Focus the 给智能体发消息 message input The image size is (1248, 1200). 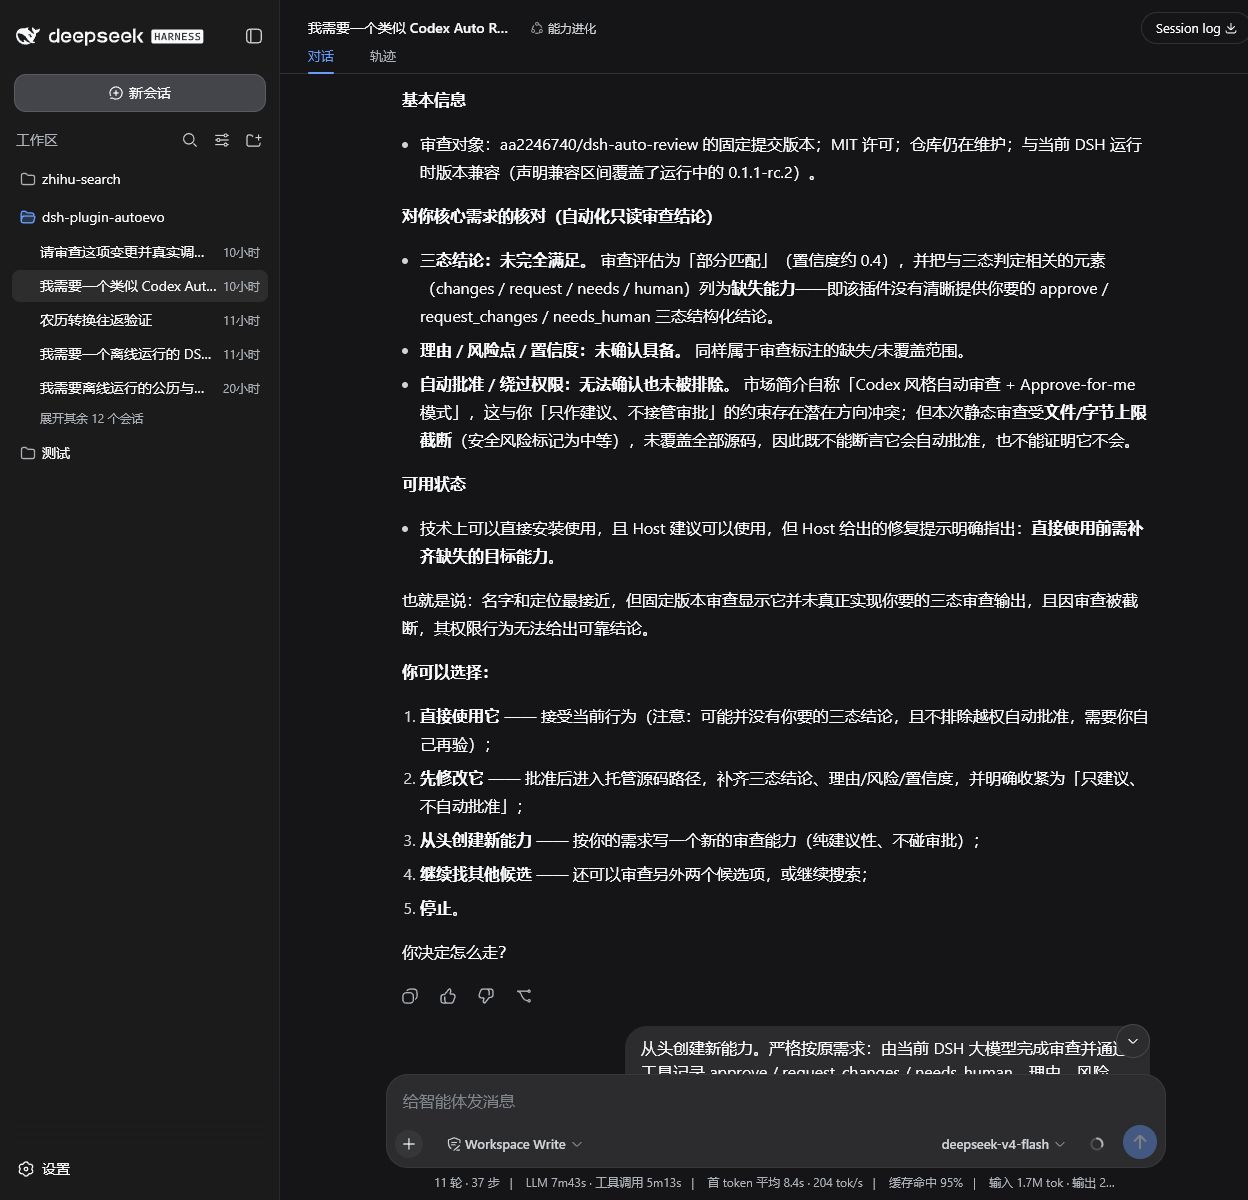tap(775, 1101)
